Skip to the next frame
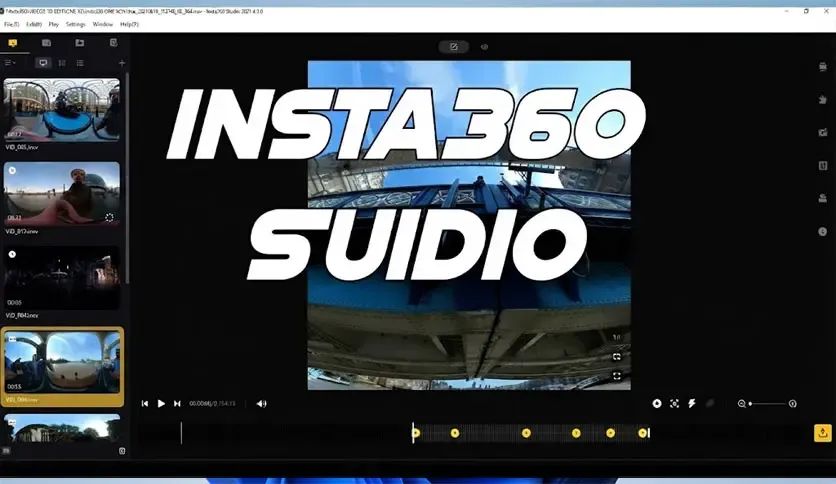836x484 pixels. coord(177,404)
